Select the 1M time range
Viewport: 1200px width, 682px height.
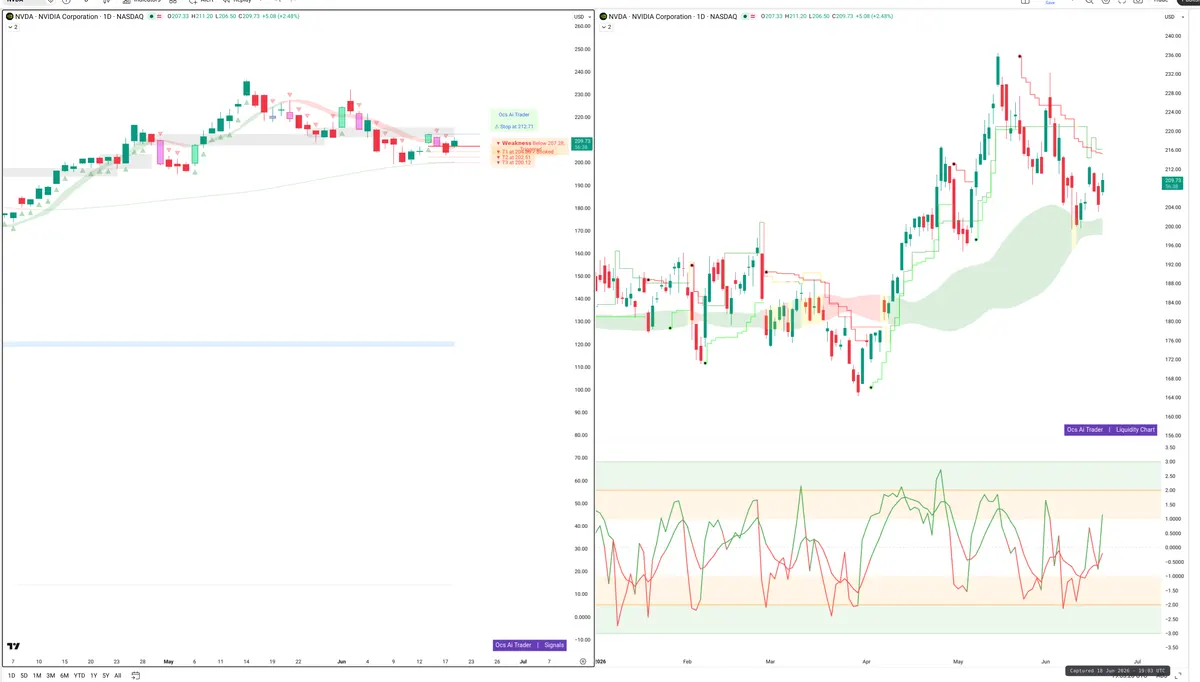(37, 676)
